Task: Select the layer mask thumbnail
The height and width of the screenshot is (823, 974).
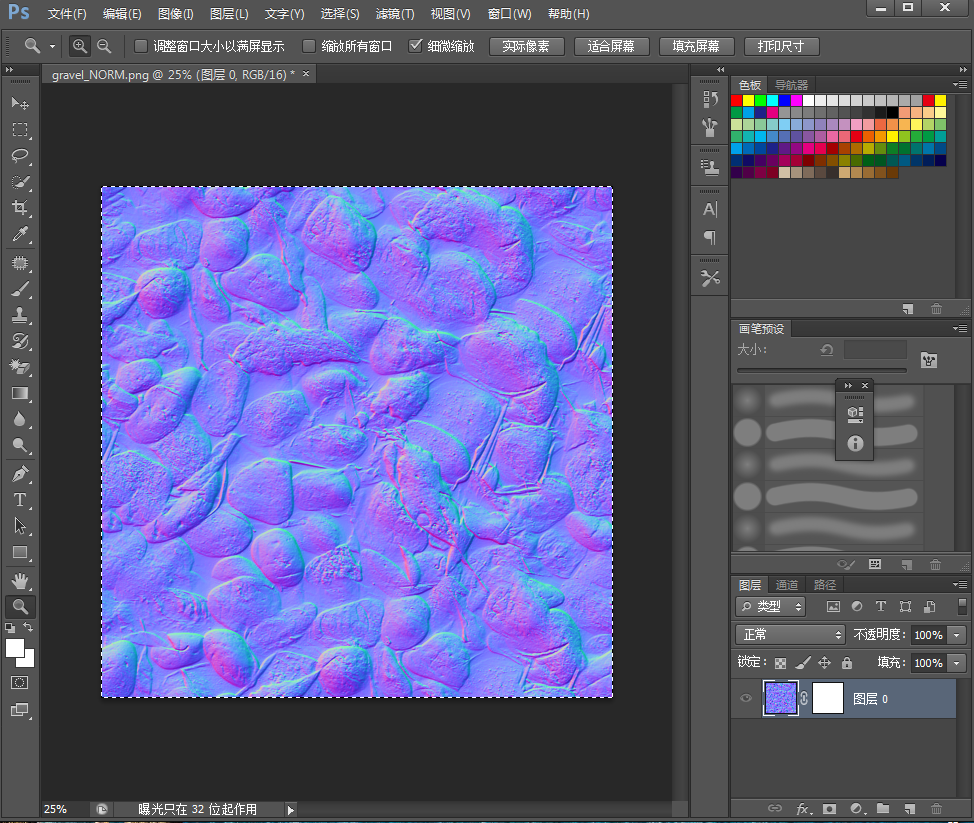Action: 827,698
